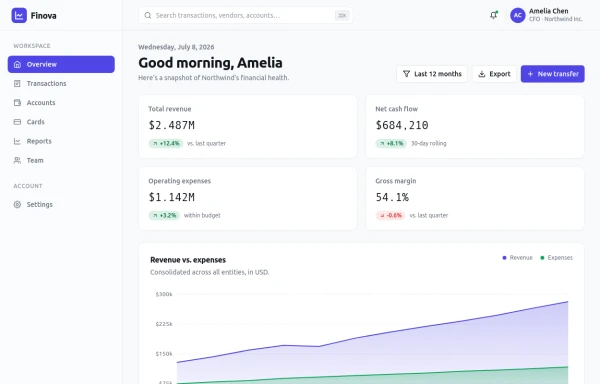Focus the search transactions field
The height and width of the screenshot is (384, 600).
click(x=246, y=15)
